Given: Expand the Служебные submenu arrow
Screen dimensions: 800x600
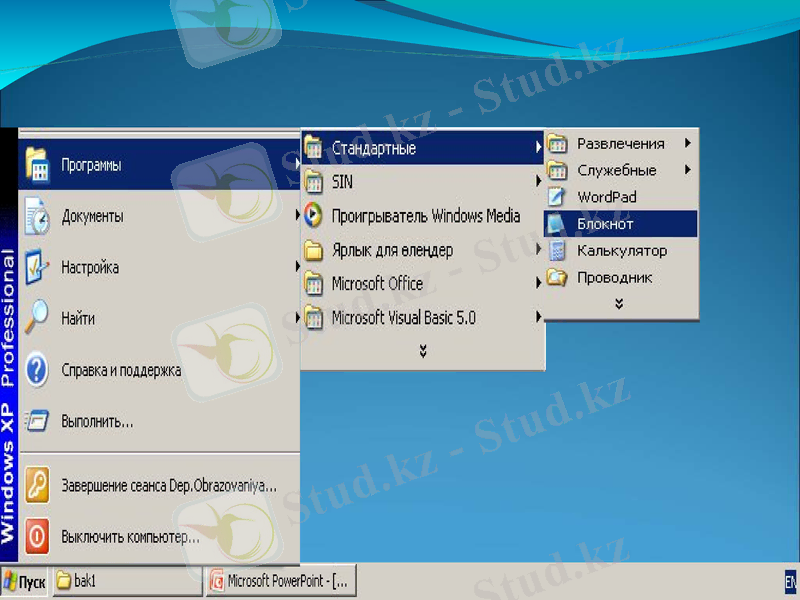Looking at the screenshot, I should [687, 170].
